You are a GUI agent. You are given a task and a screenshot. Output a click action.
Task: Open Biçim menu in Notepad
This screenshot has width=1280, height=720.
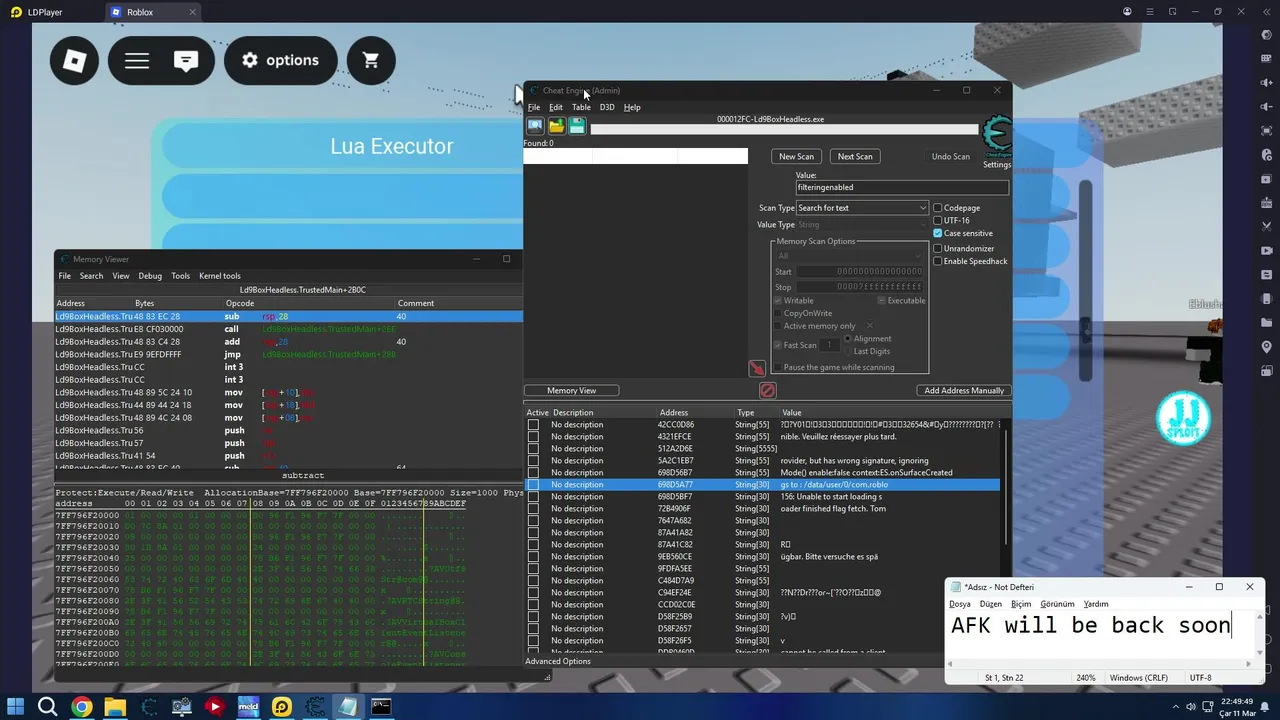click(x=1021, y=604)
